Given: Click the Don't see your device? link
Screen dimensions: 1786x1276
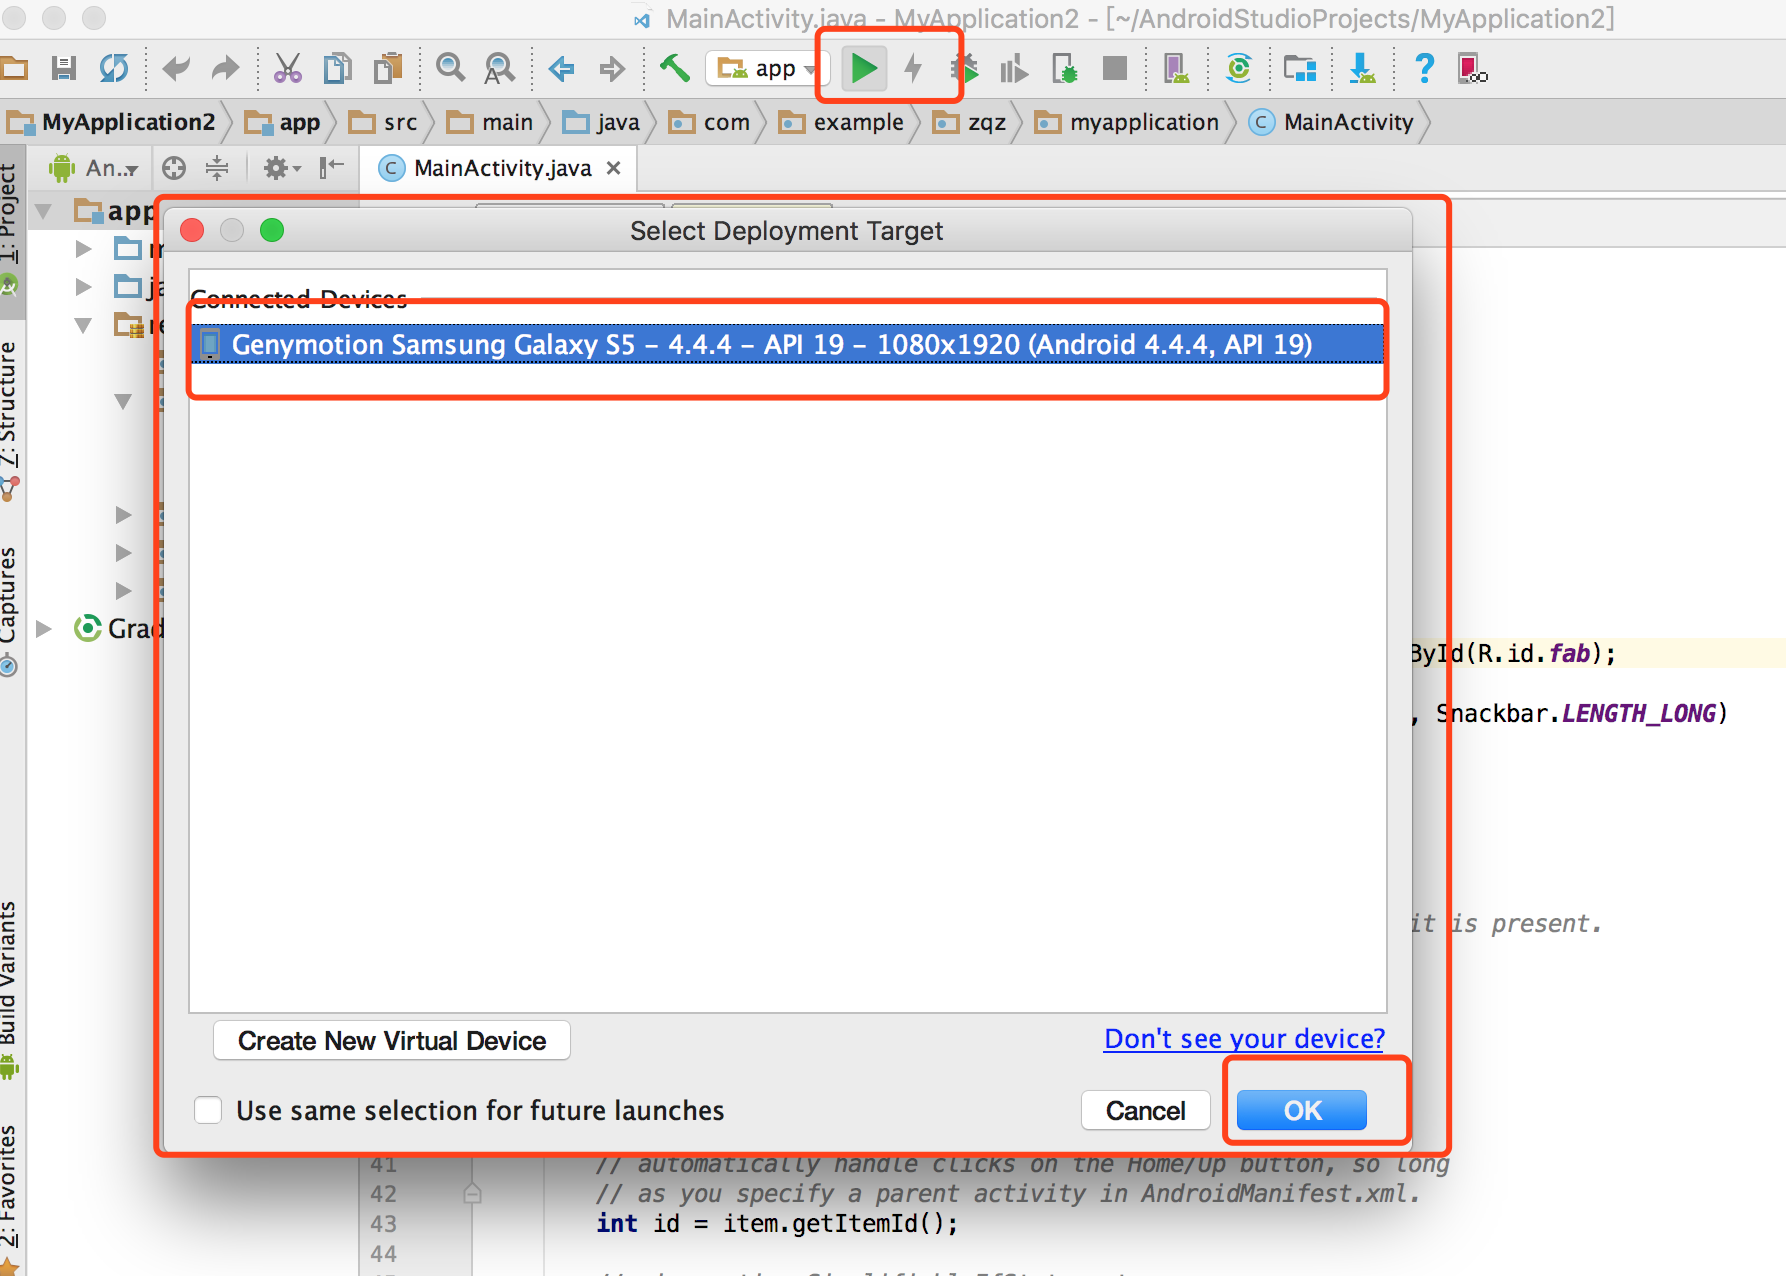Looking at the screenshot, I should click(x=1244, y=1039).
